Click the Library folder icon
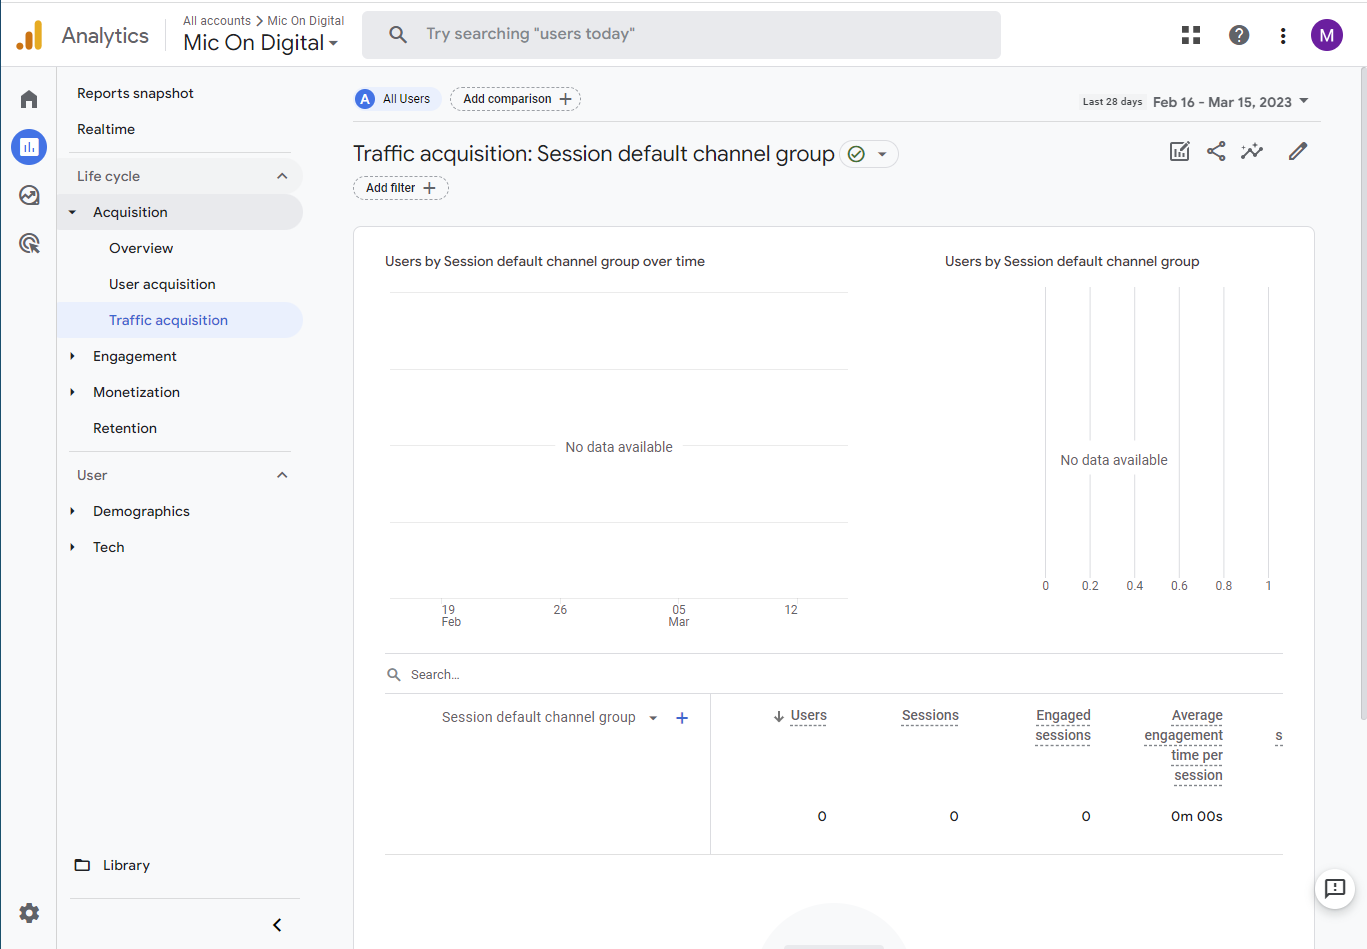 (82, 865)
